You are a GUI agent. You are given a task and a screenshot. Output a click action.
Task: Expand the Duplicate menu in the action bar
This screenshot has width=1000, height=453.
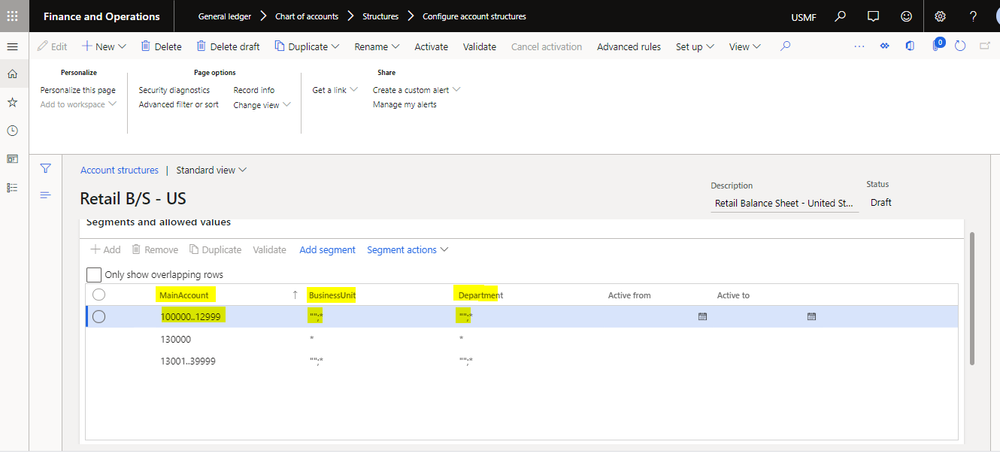(x=306, y=47)
